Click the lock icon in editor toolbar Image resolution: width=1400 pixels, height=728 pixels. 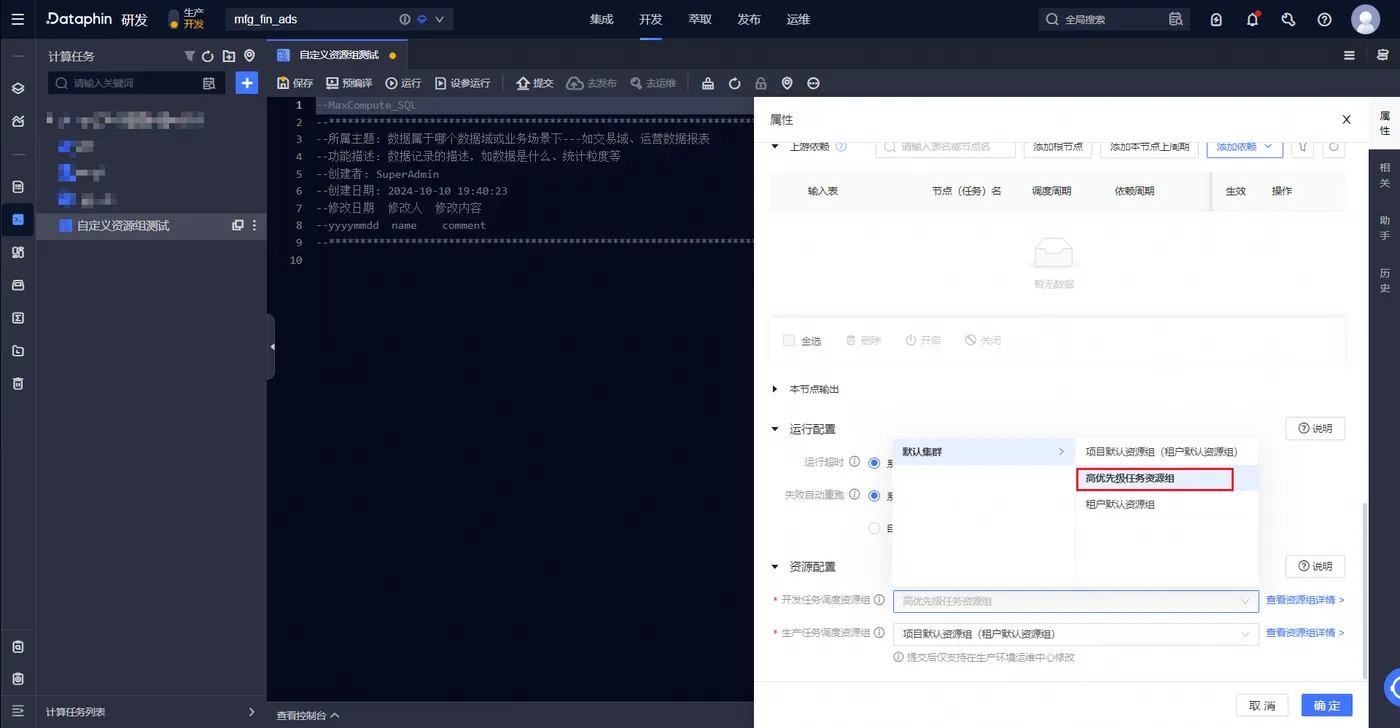(x=761, y=83)
